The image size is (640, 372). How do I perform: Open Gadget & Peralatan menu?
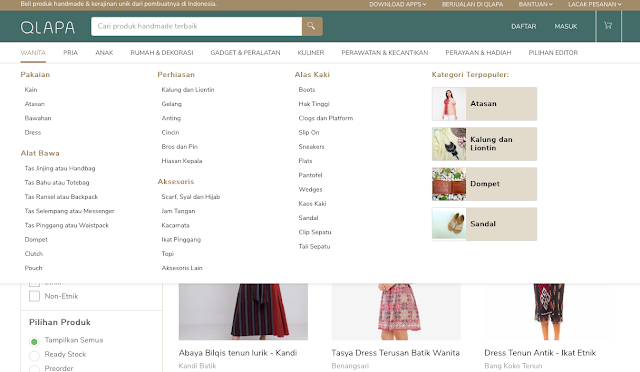coord(245,53)
